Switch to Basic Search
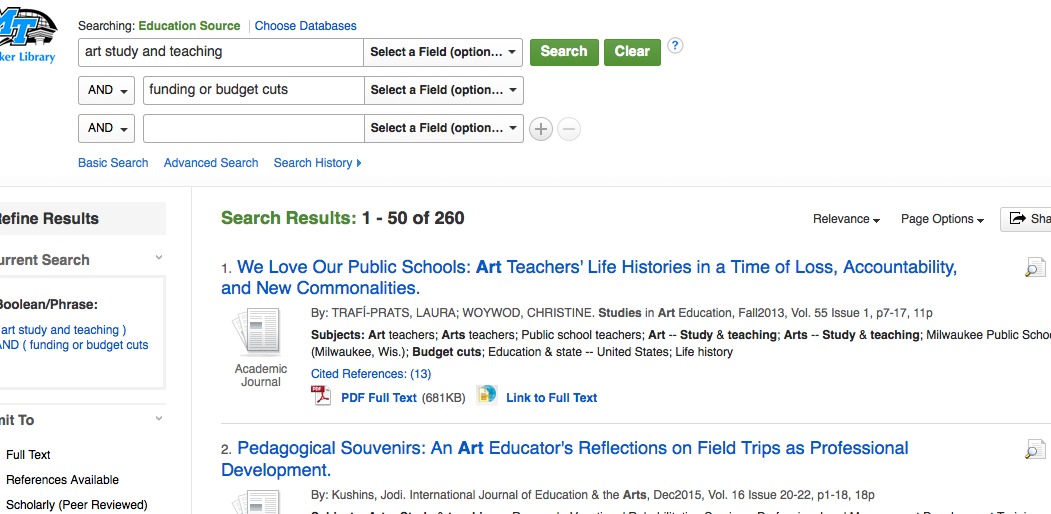1051x514 pixels. click(x=113, y=163)
